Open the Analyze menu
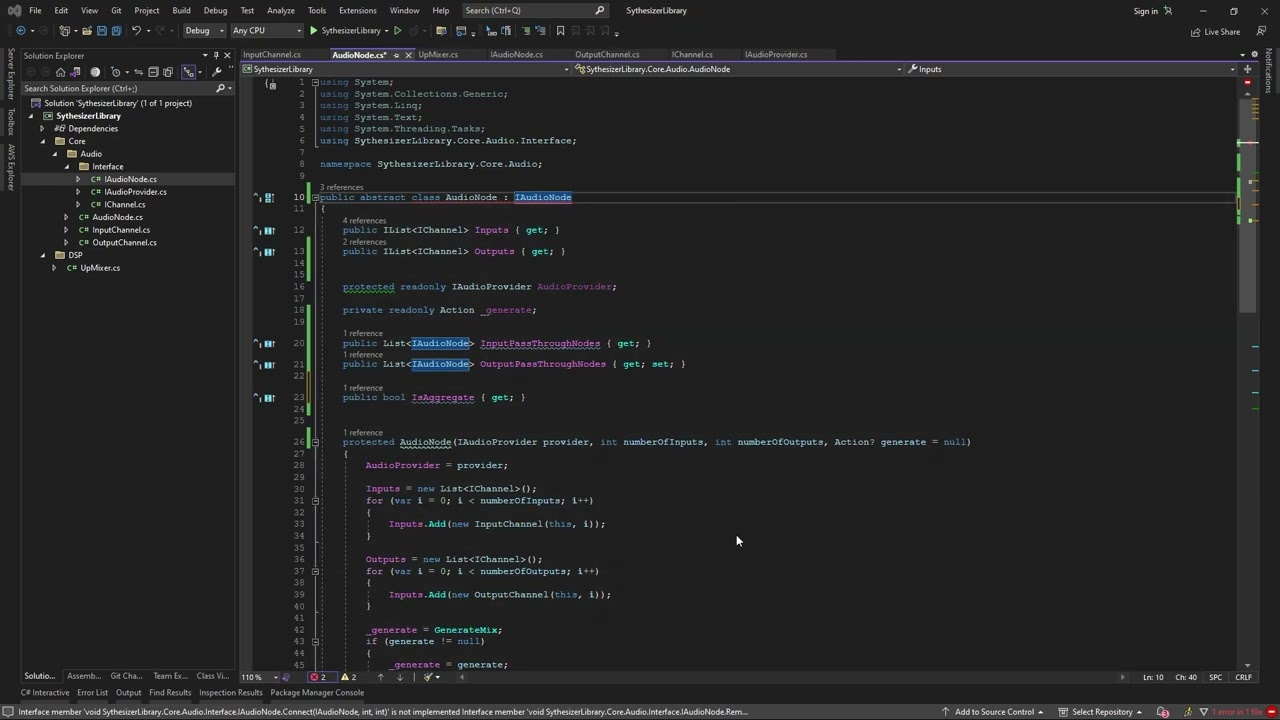Screen dimensions: 1280x720 tap(281, 10)
